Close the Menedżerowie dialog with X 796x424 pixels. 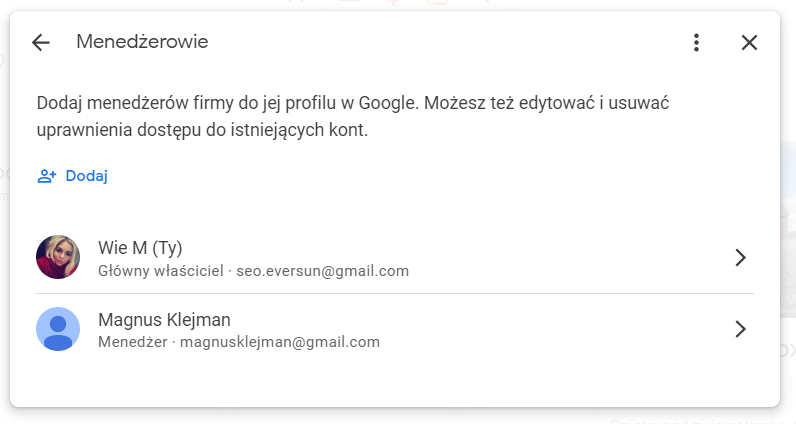tap(749, 43)
